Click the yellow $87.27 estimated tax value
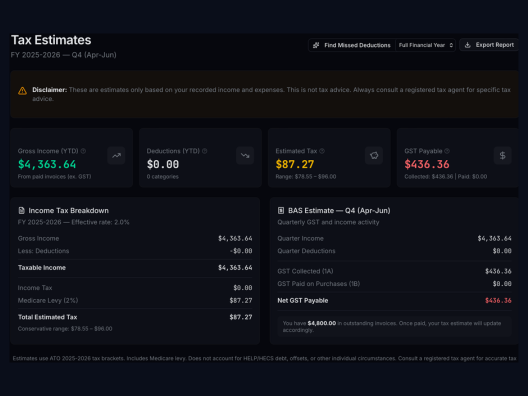 (295, 164)
